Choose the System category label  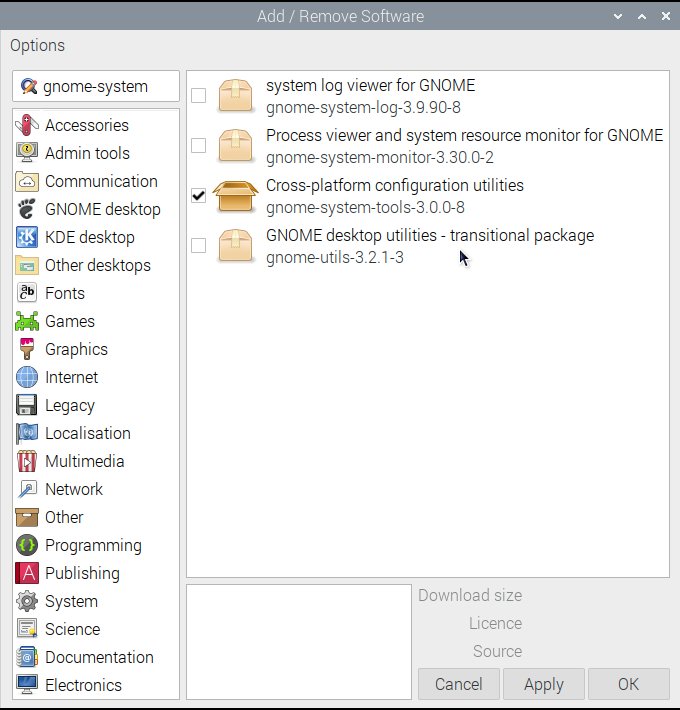click(x=71, y=602)
